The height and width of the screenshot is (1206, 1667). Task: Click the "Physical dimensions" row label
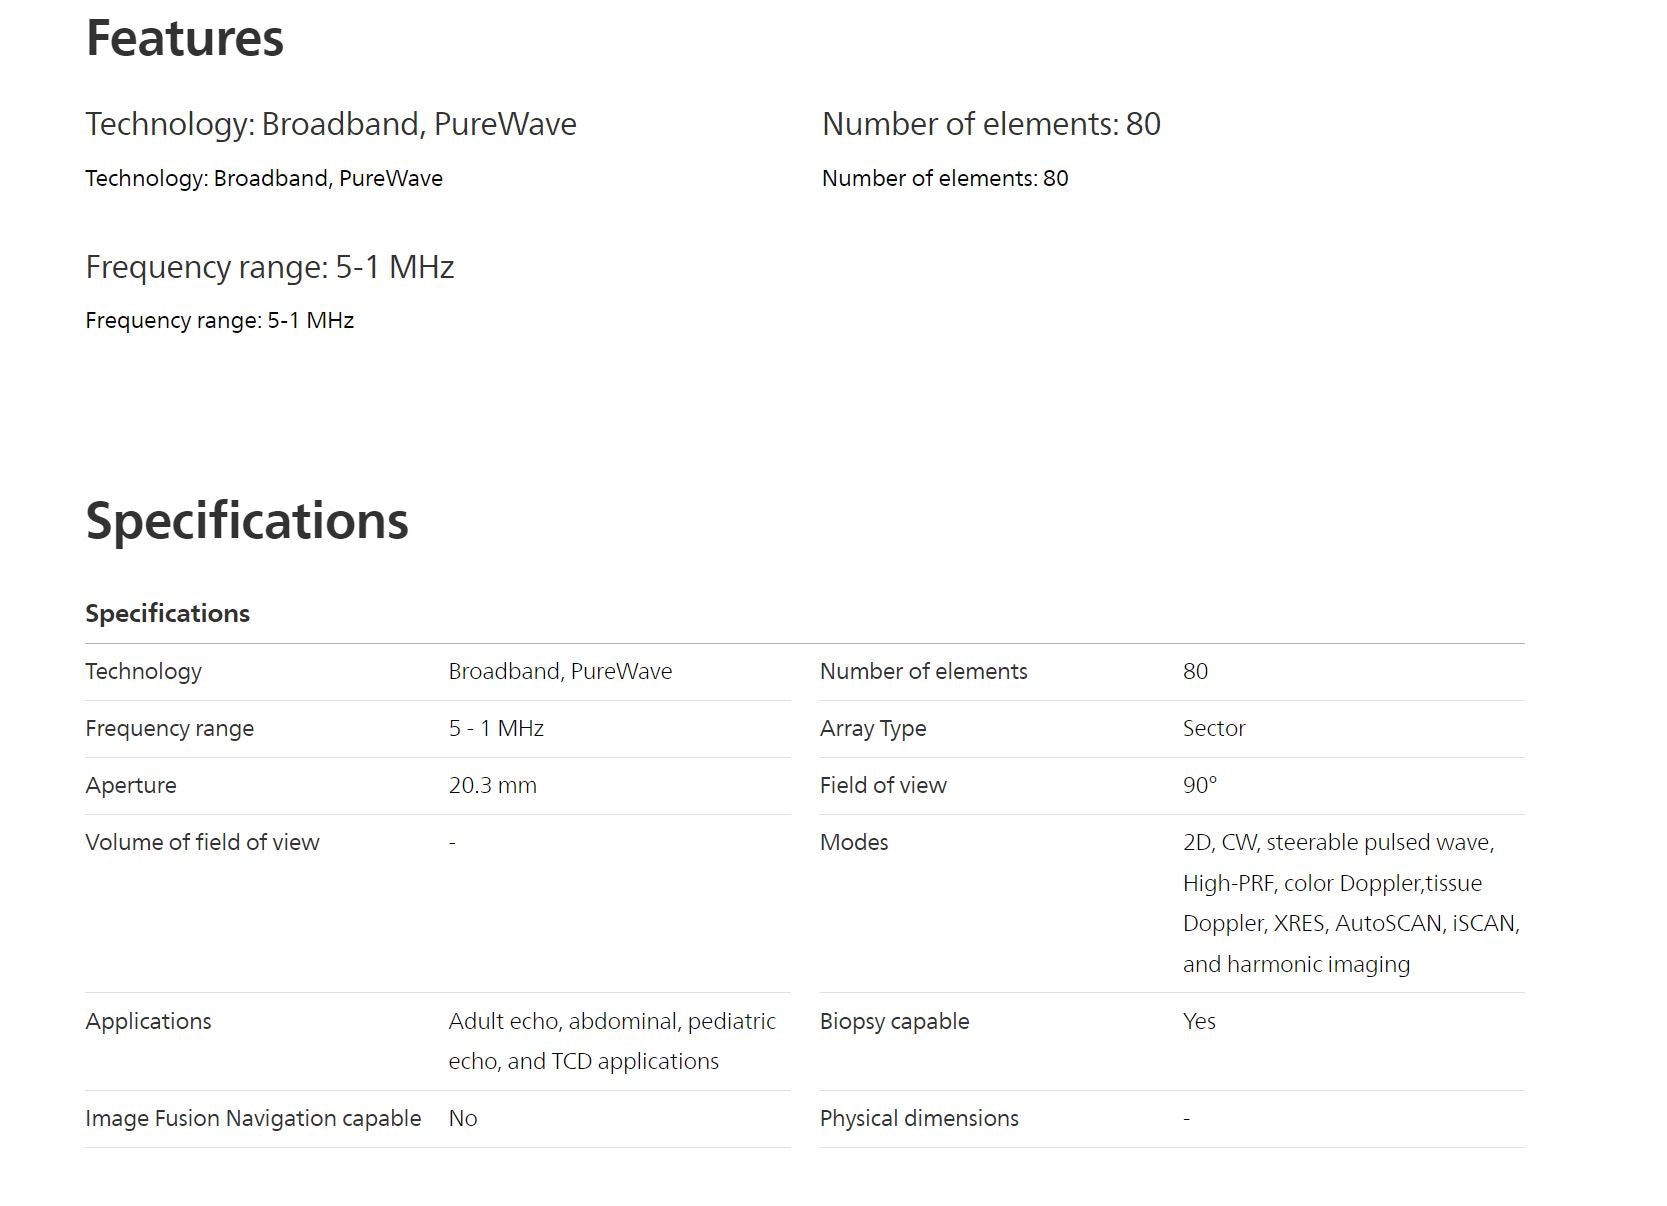919,1118
